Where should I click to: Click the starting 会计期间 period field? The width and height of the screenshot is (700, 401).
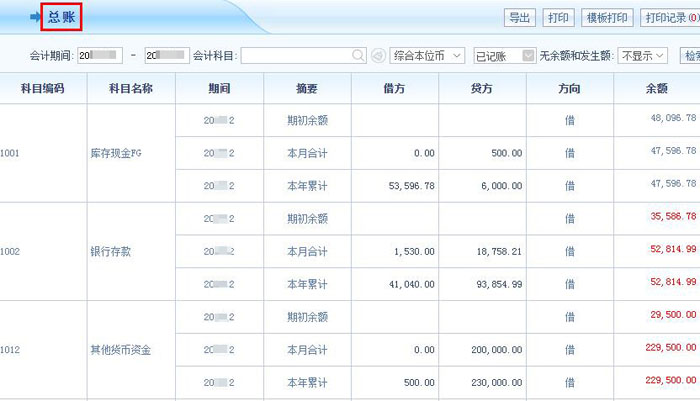[99, 55]
